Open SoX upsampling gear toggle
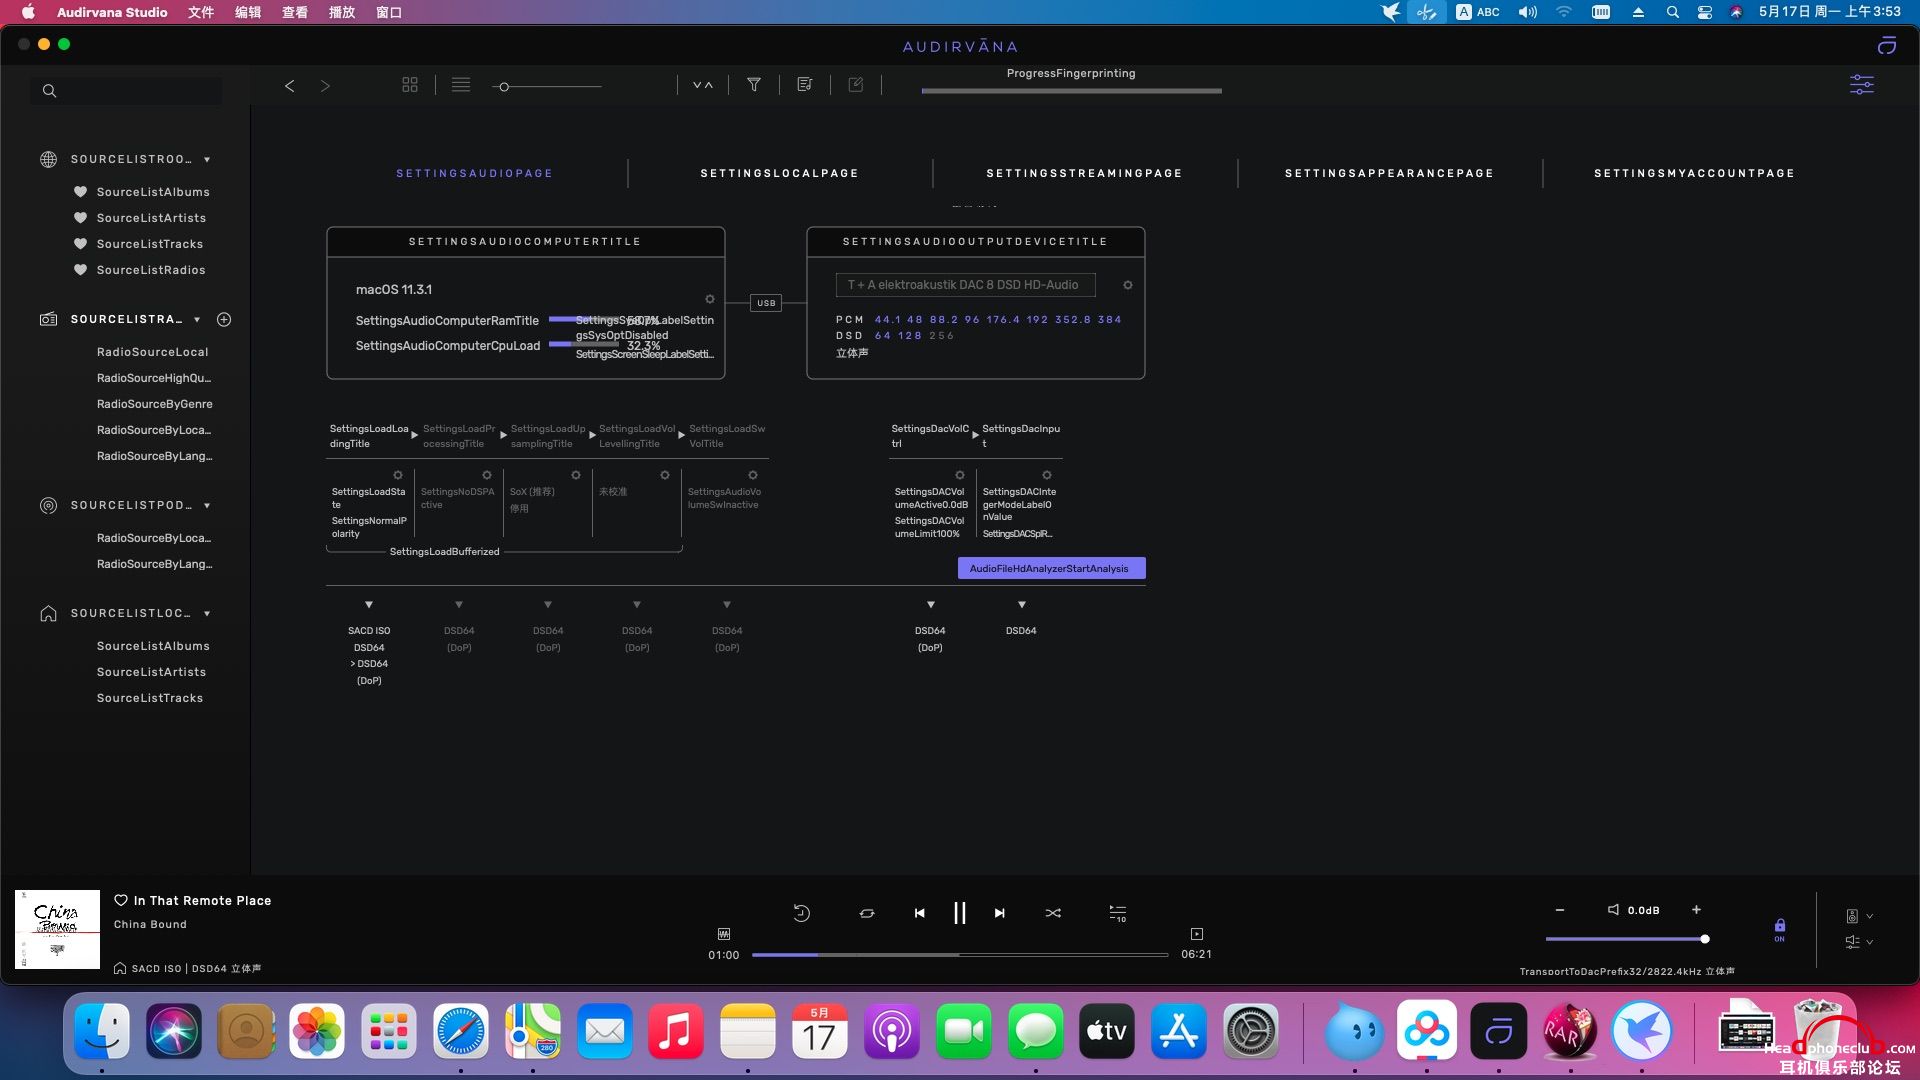 [576, 475]
